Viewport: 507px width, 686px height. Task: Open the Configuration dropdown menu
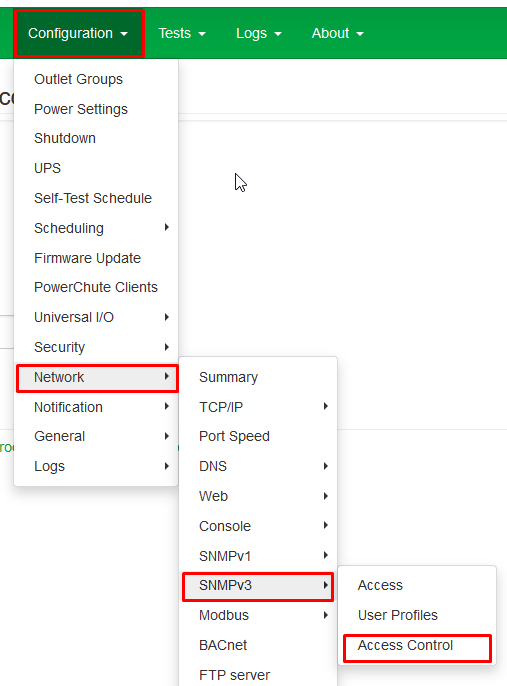[78, 33]
